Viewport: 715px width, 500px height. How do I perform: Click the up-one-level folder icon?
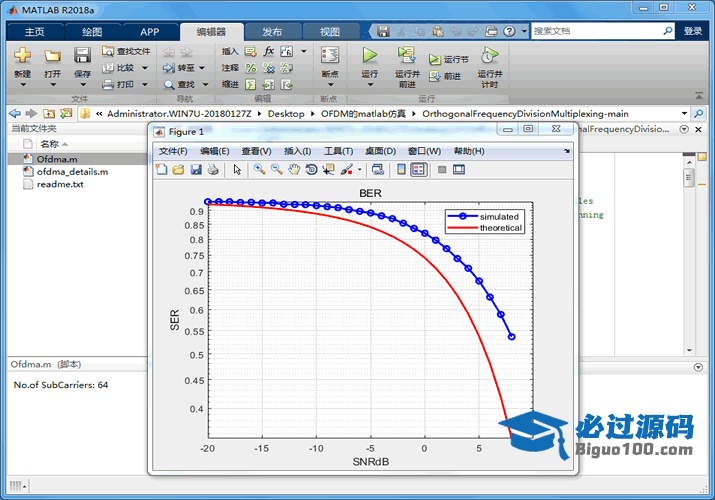tap(49, 113)
